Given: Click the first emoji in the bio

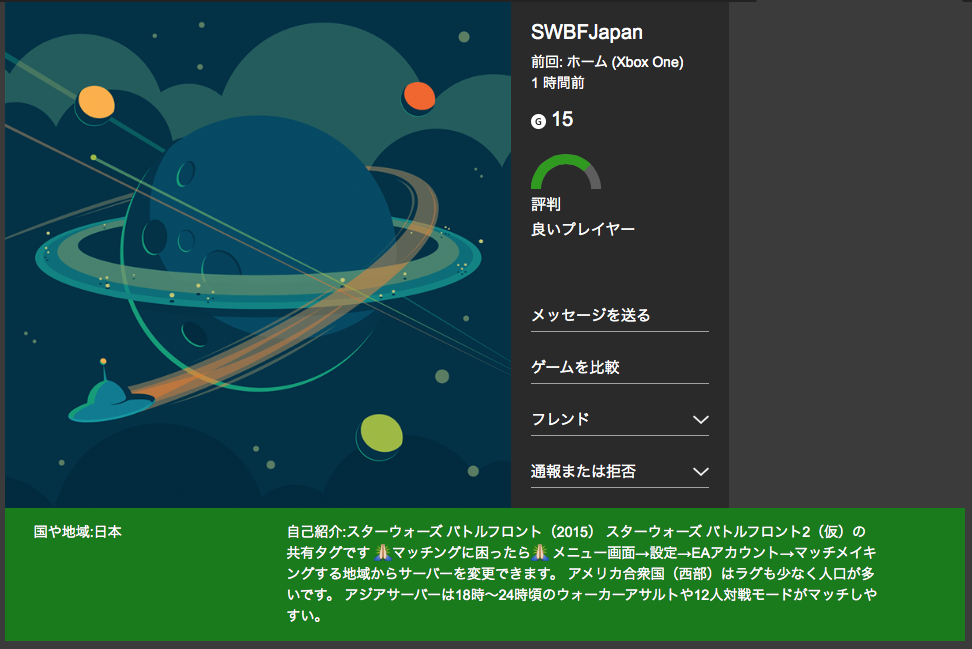Looking at the screenshot, I should (382, 552).
